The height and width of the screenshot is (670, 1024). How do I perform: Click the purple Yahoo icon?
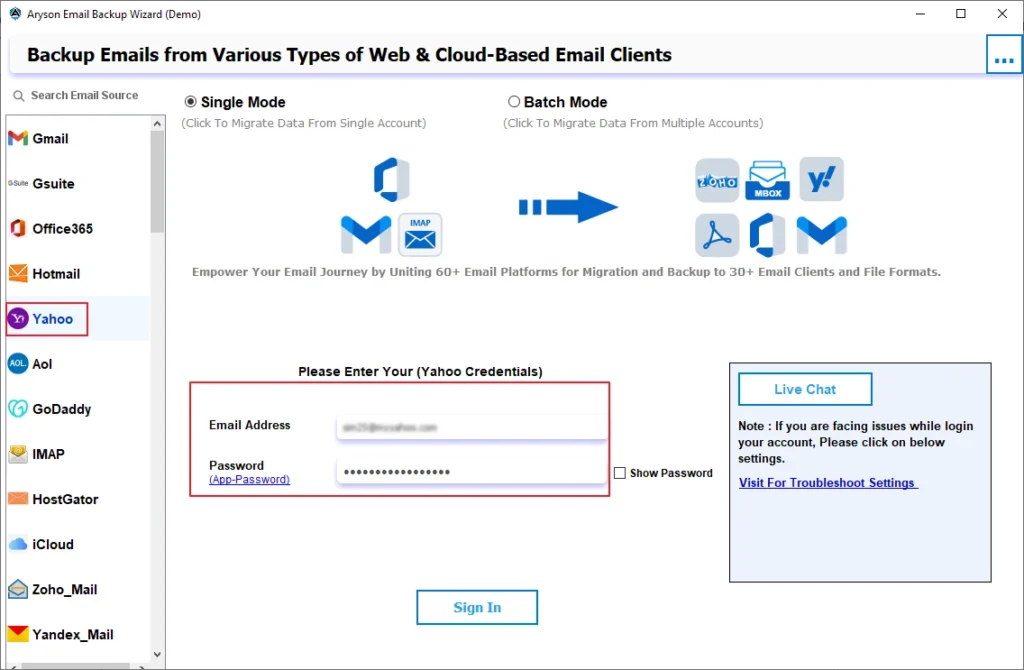[18, 319]
